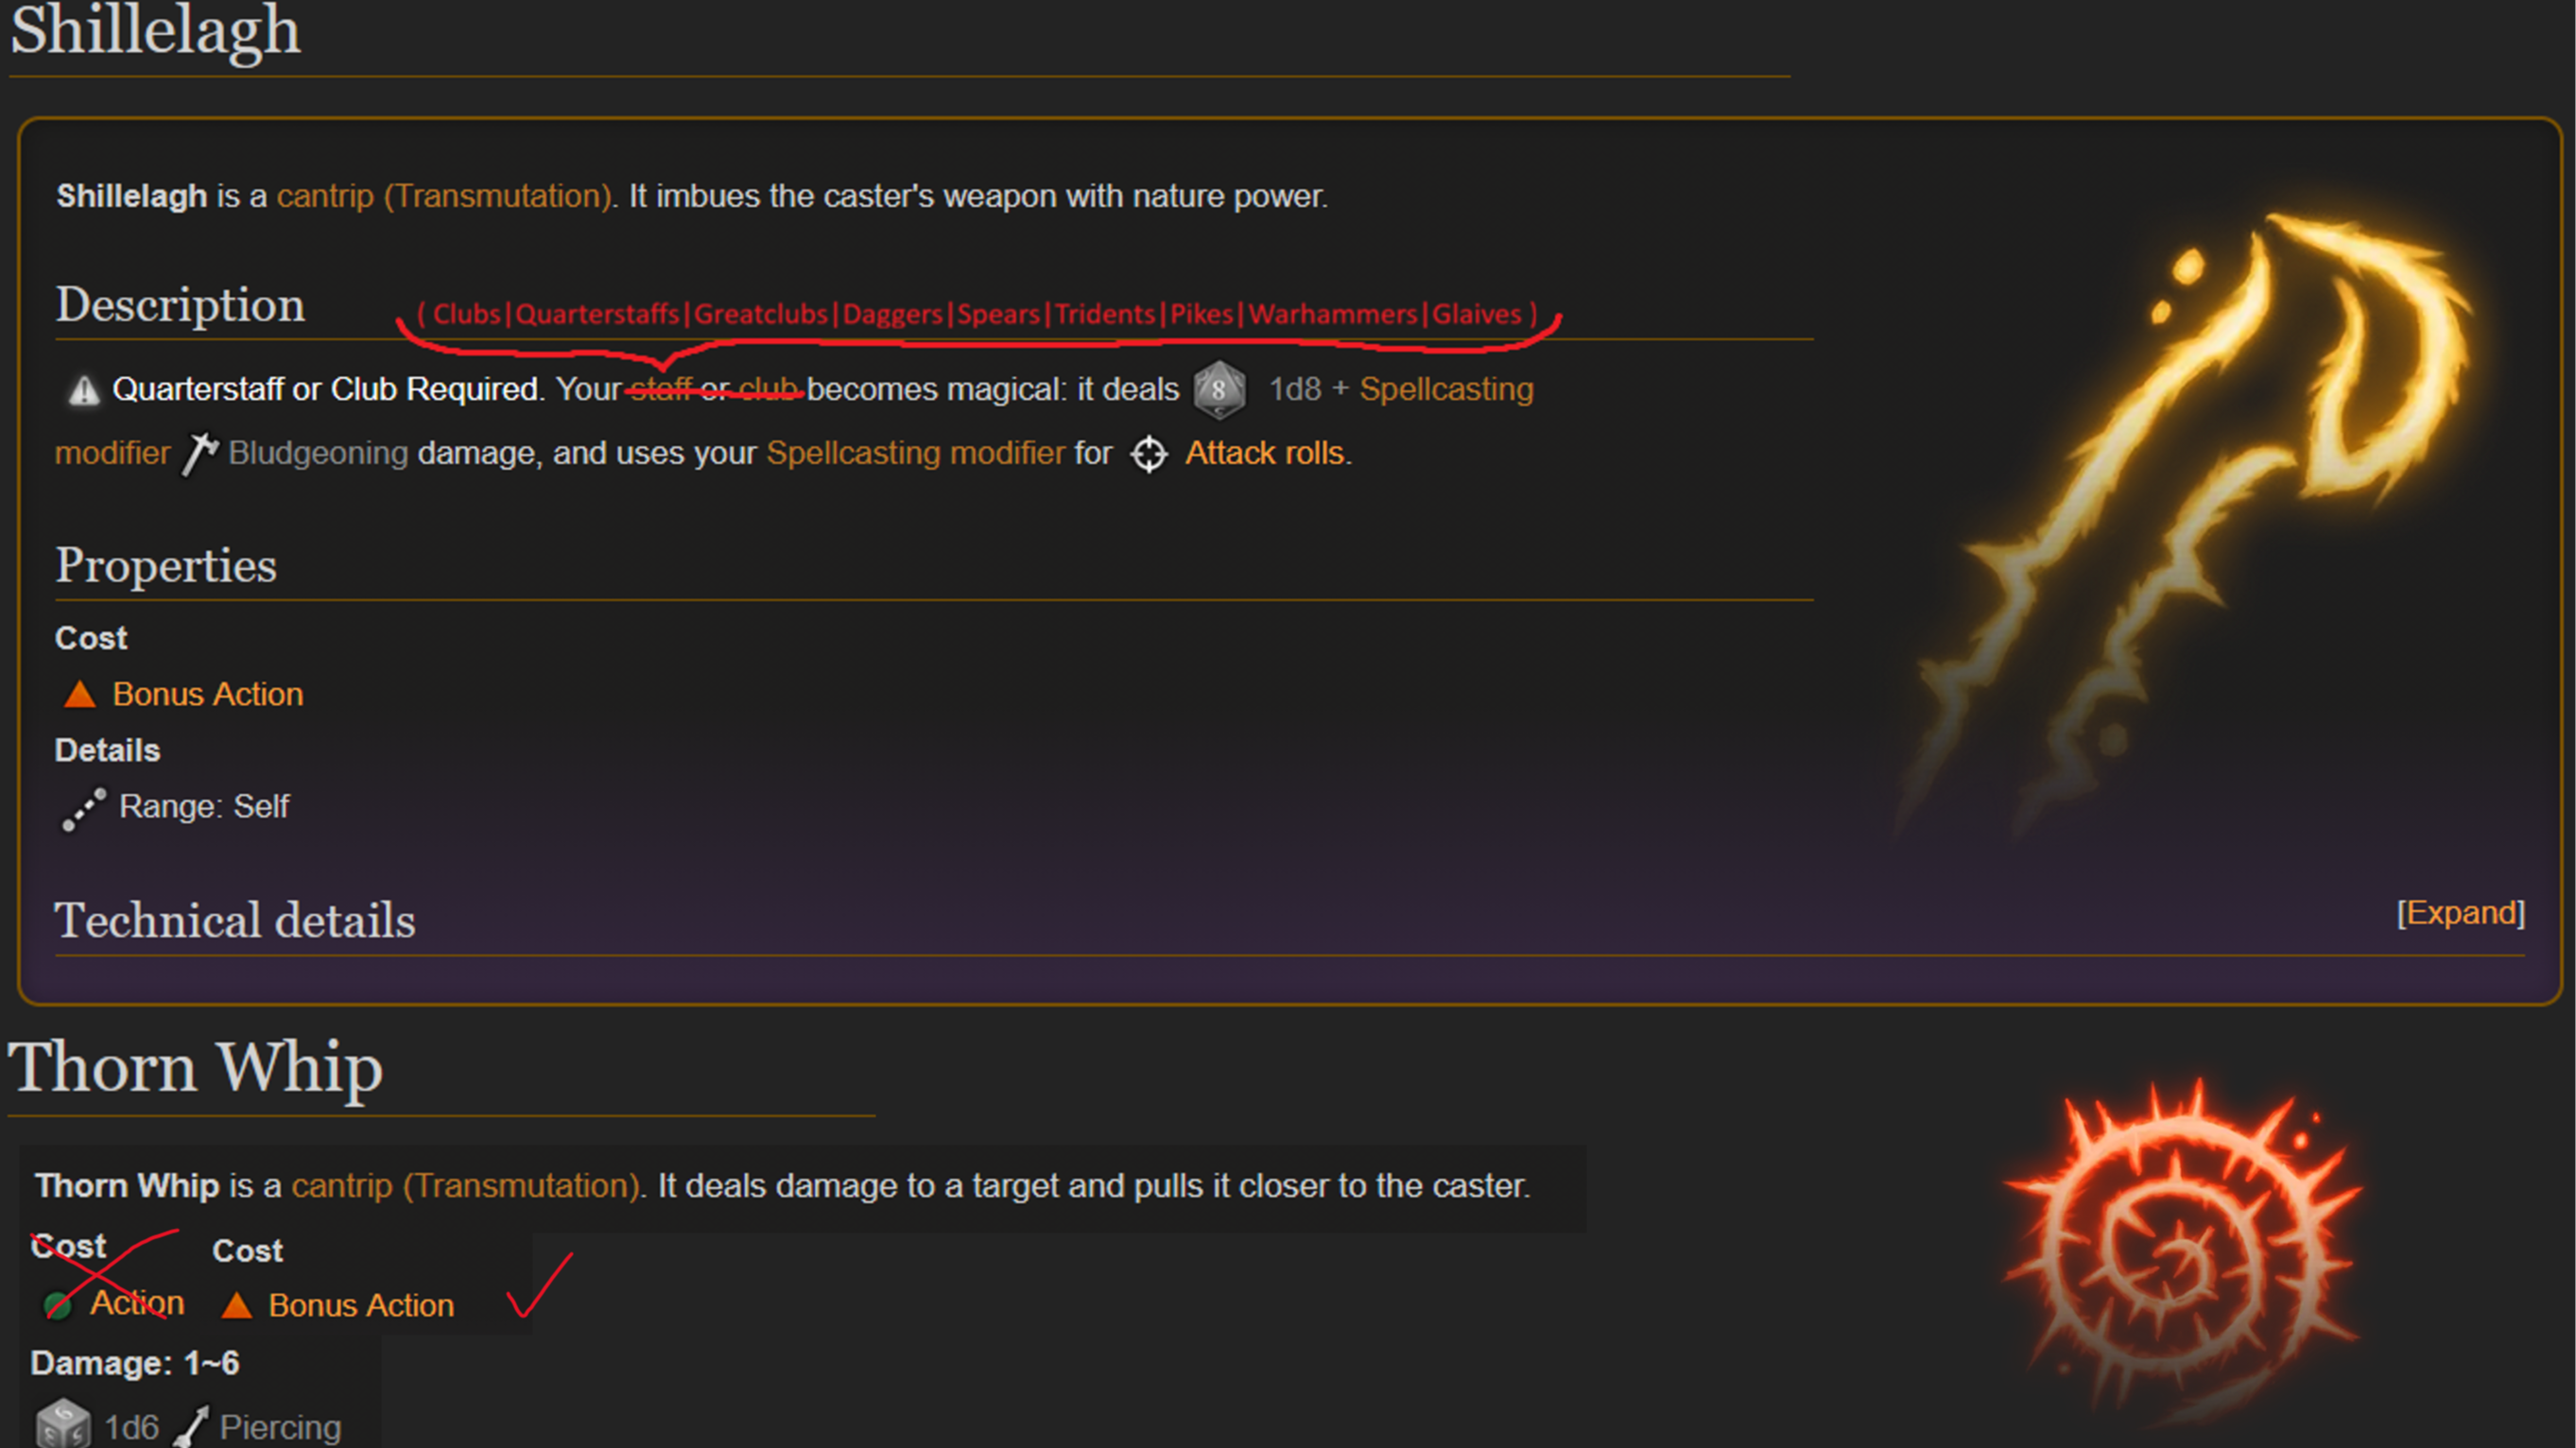The height and width of the screenshot is (1448, 2576).
Task: Click the d8 dice icon
Action: 1219,390
